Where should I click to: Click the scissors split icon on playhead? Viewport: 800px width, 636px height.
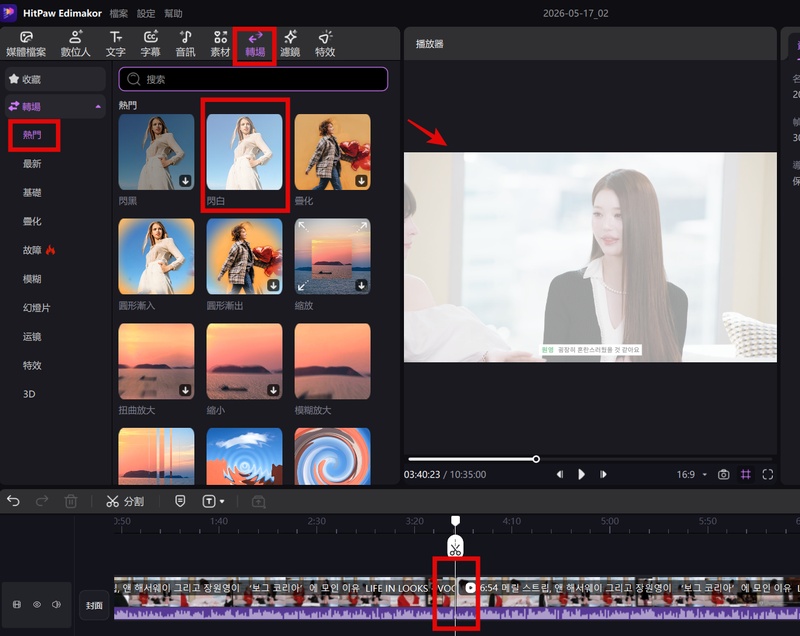455,547
